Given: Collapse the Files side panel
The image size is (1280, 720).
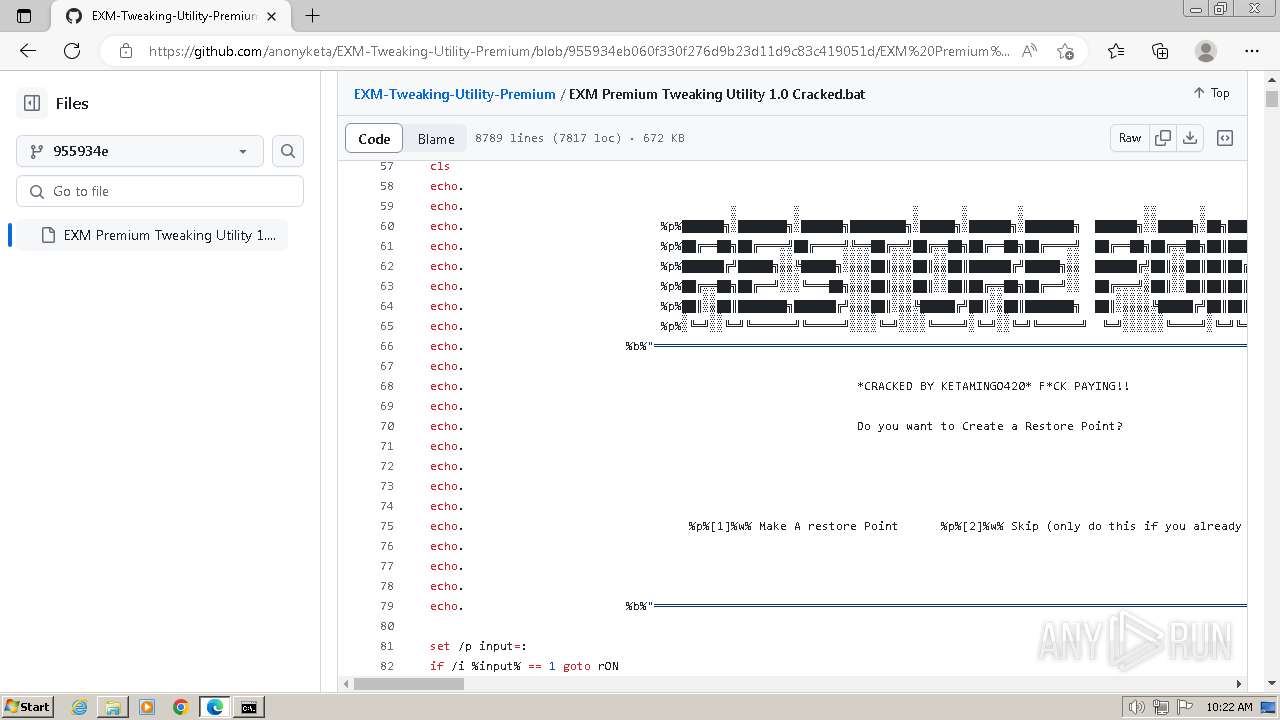Looking at the screenshot, I should 32,103.
